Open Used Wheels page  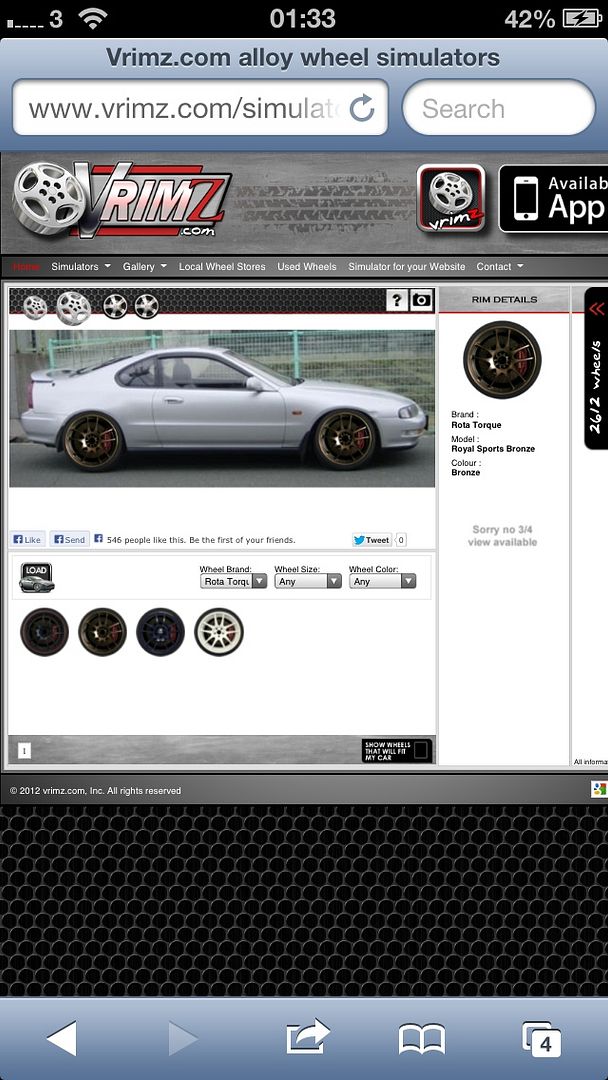[306, 267]
